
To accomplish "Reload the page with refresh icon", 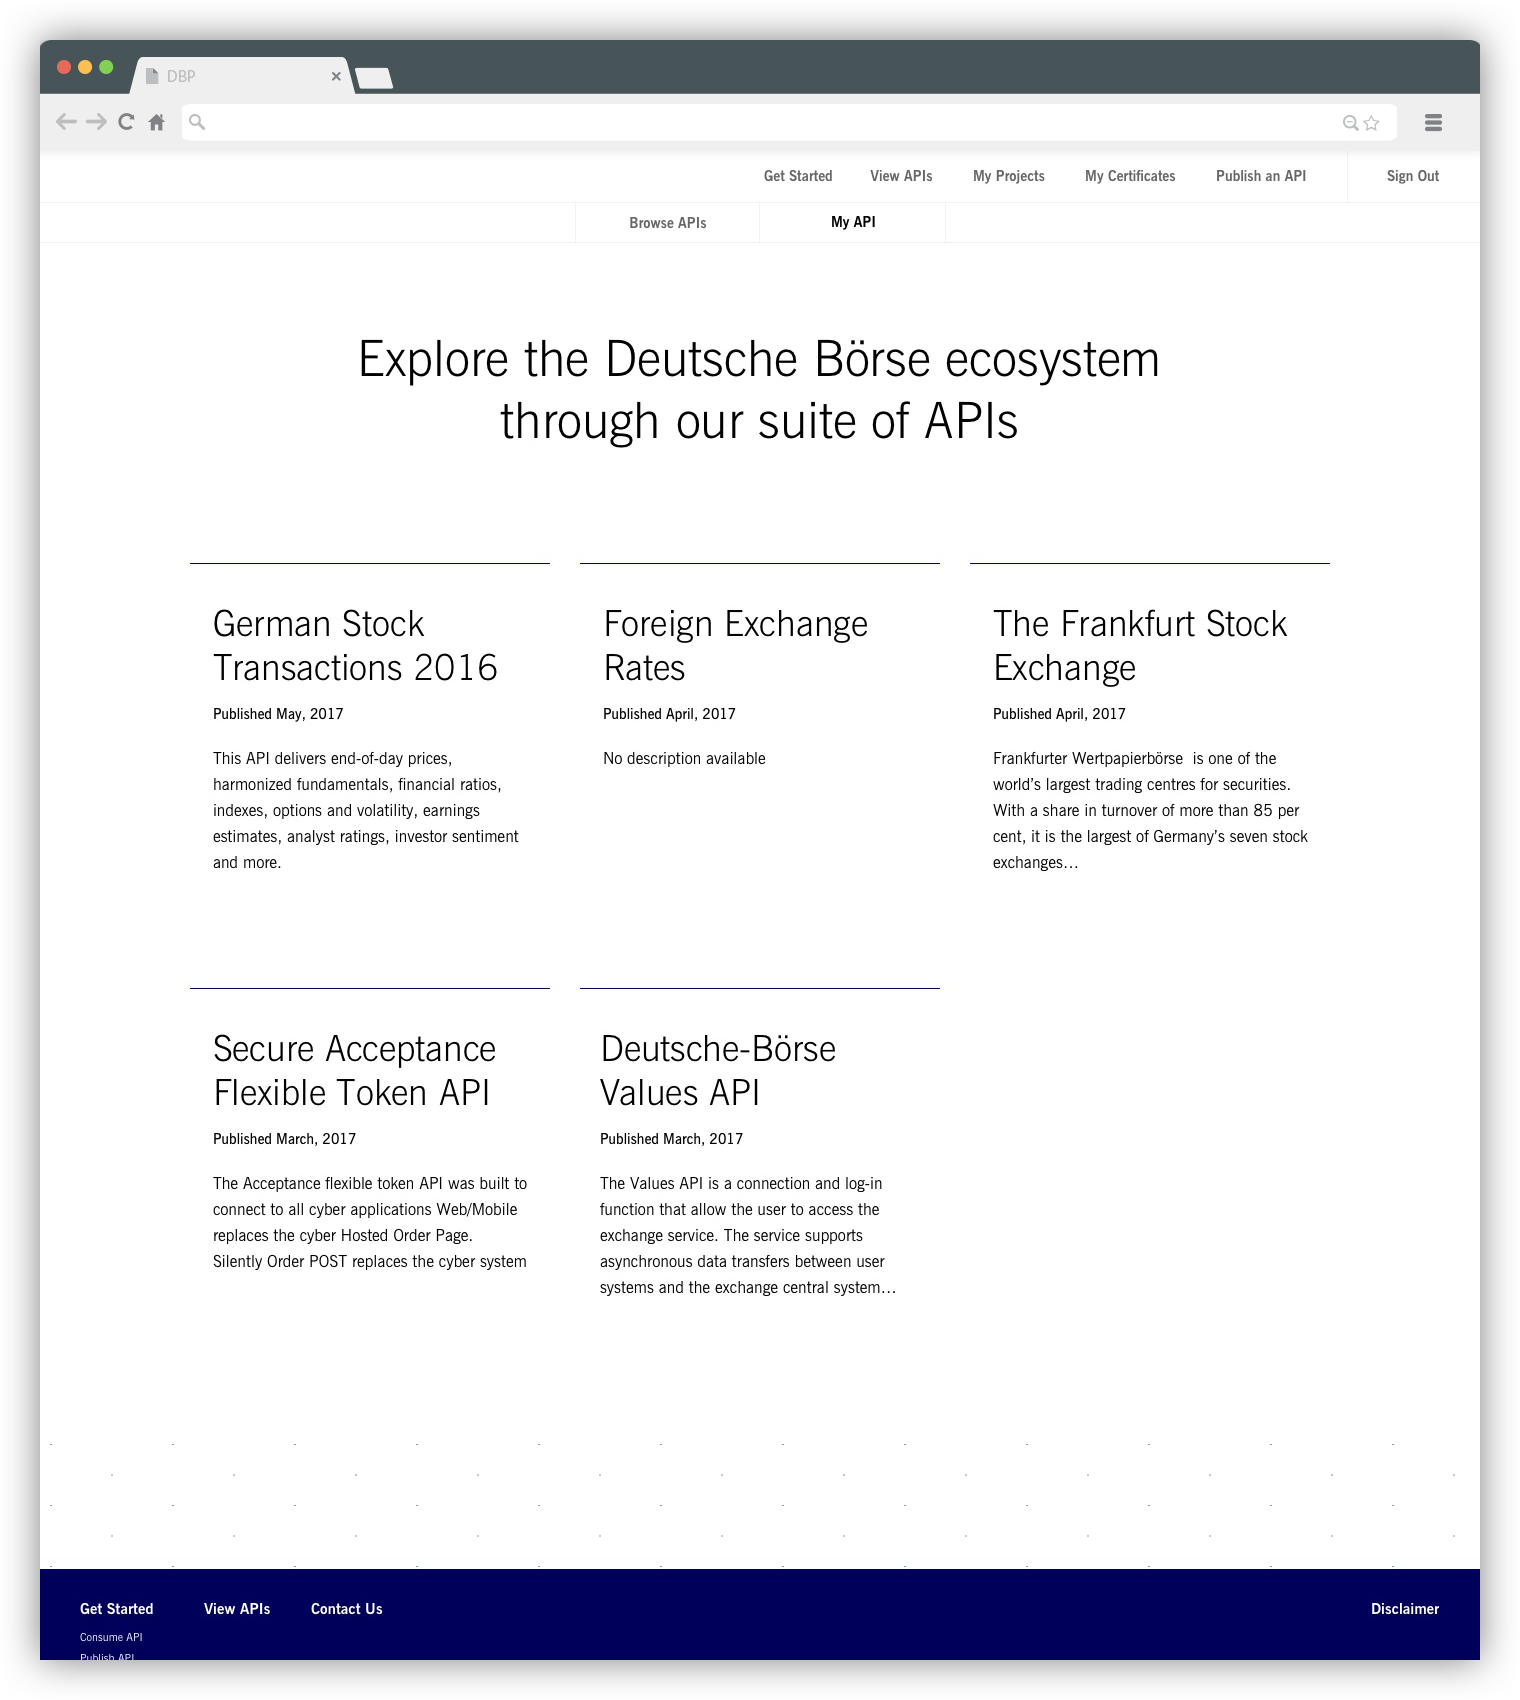I will pyautogui.click(x=126, y=122).
